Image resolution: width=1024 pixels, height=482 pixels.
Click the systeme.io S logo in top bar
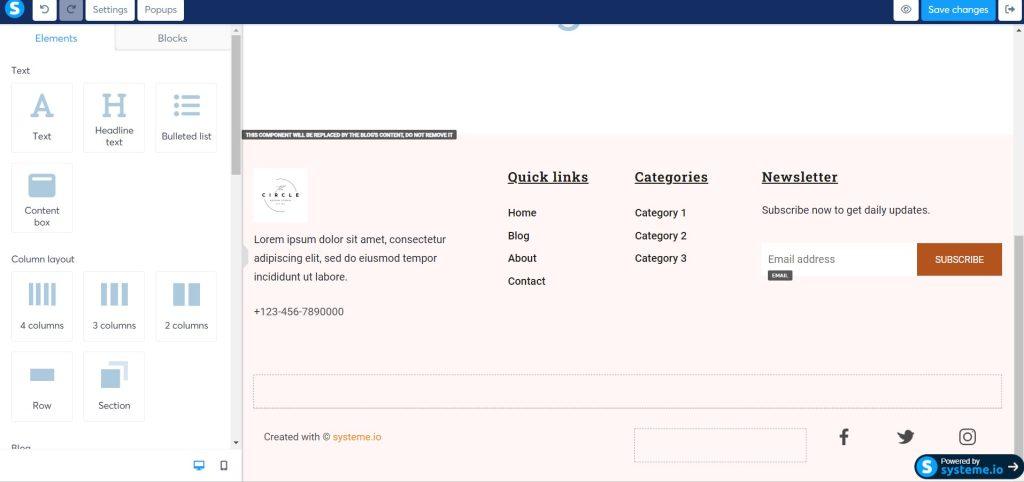tap(14, 9)
